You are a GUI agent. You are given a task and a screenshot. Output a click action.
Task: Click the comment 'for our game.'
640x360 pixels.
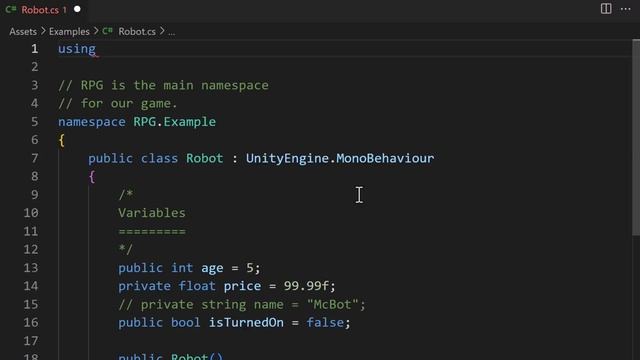[129, 104]
